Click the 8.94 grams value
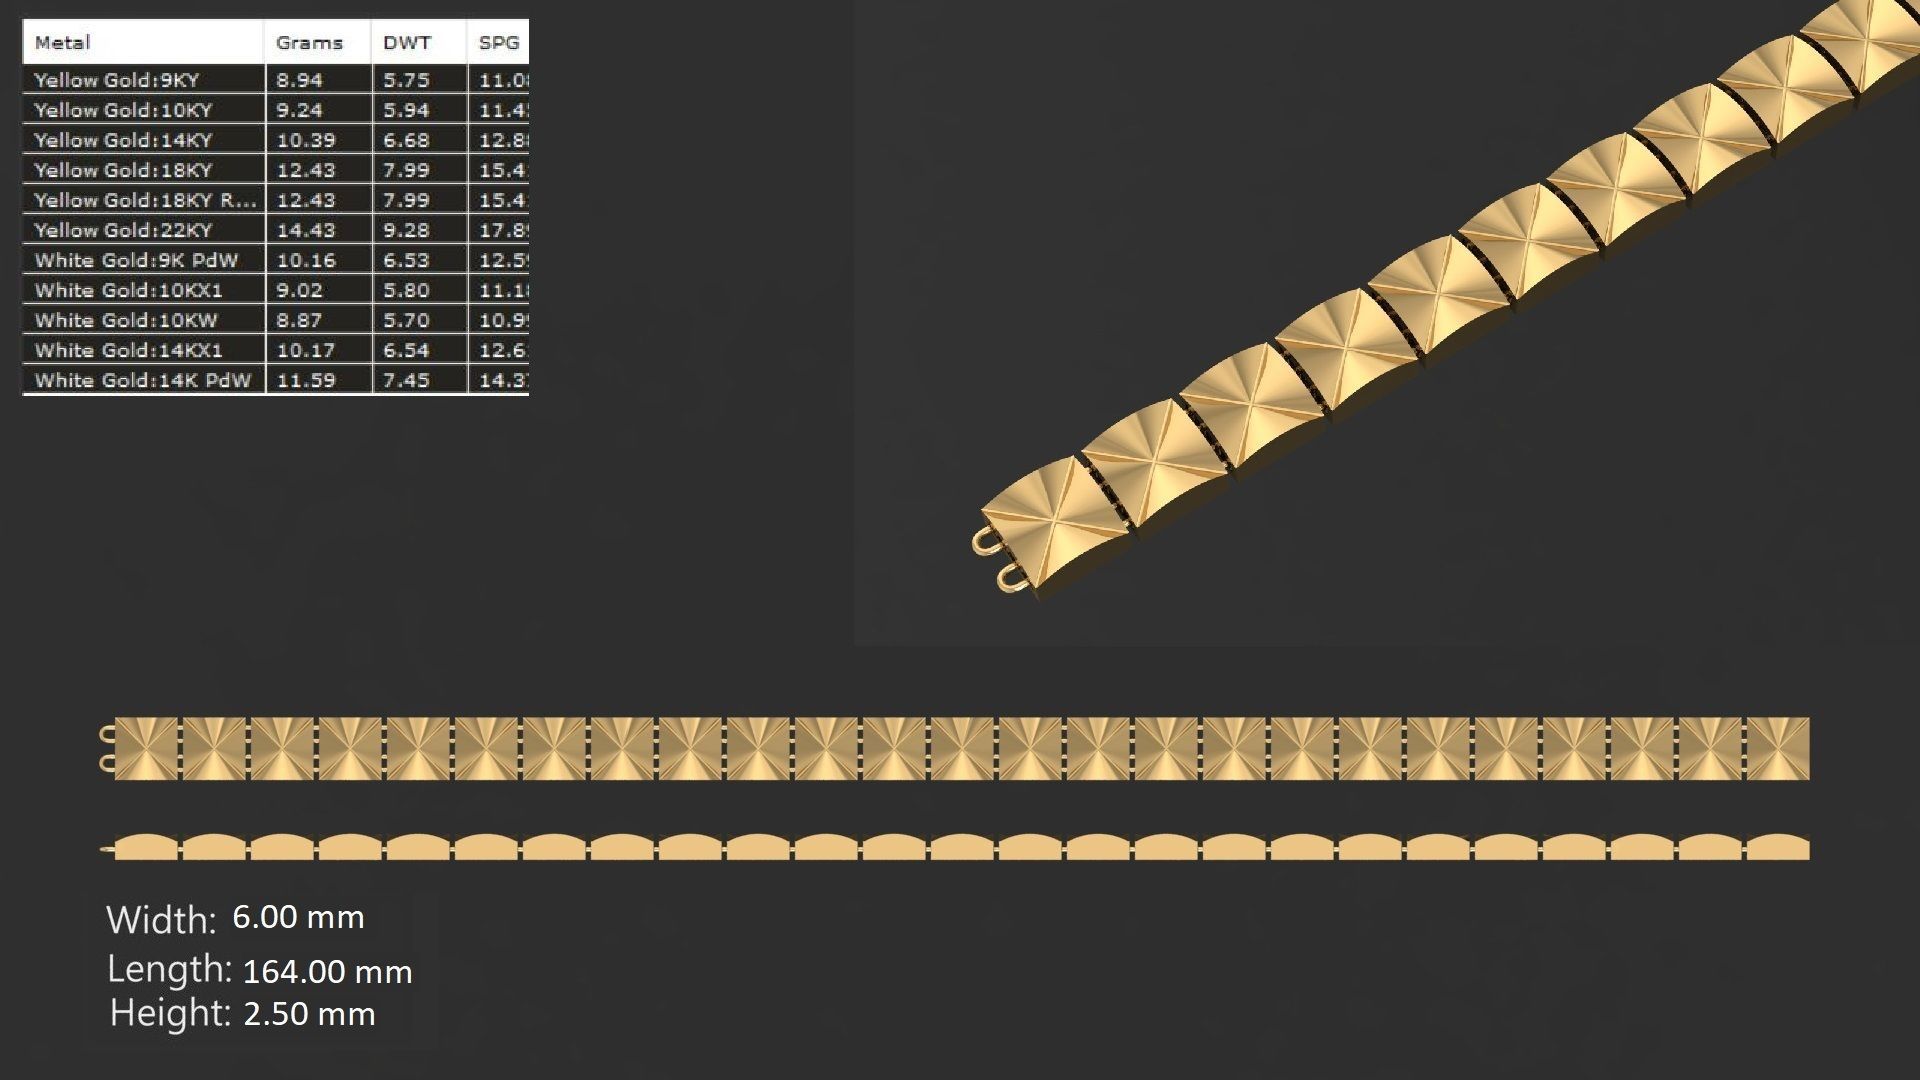The width and height of the screenshot is (1920, 1080). (x=300, y=80)
